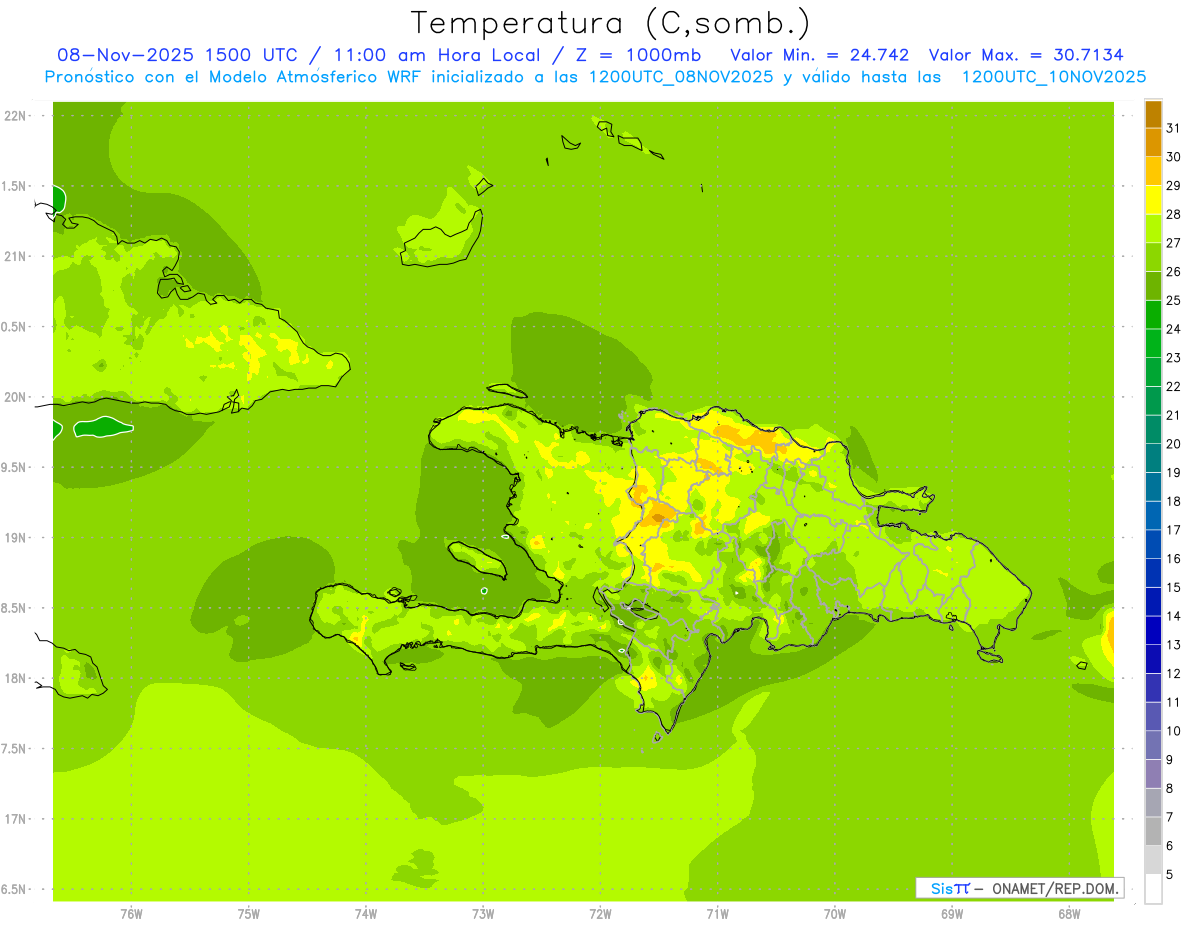Click the 76W longitude axis label
The height and width of the screenshot is (927, 1200).
point(131,913)
